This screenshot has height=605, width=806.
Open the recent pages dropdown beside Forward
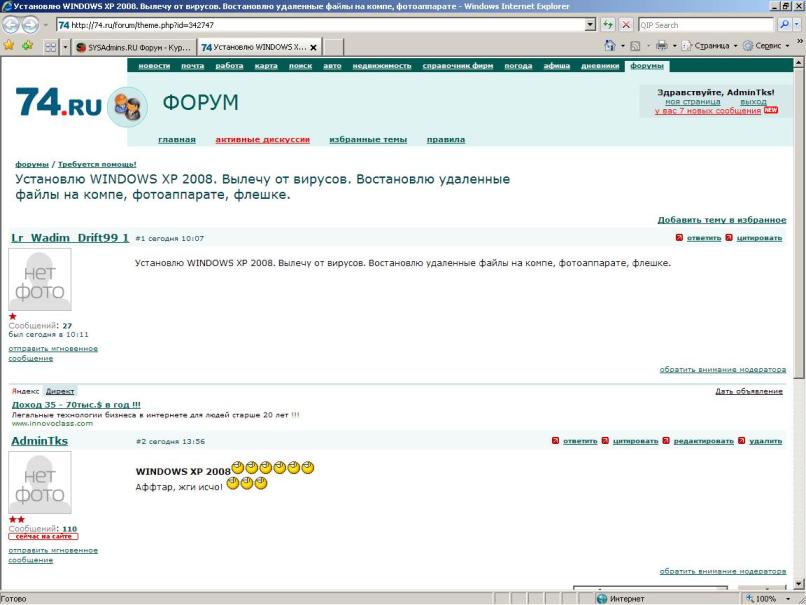pos(45,25)
